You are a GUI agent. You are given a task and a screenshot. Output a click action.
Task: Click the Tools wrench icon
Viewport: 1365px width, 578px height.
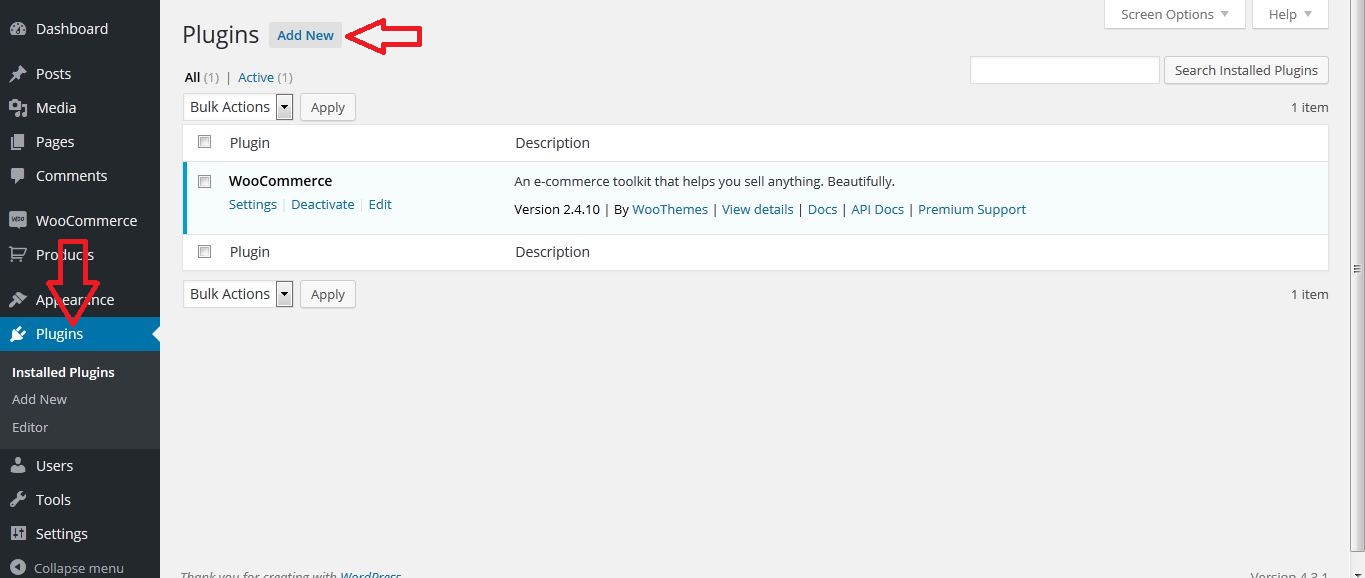[17, 500]
